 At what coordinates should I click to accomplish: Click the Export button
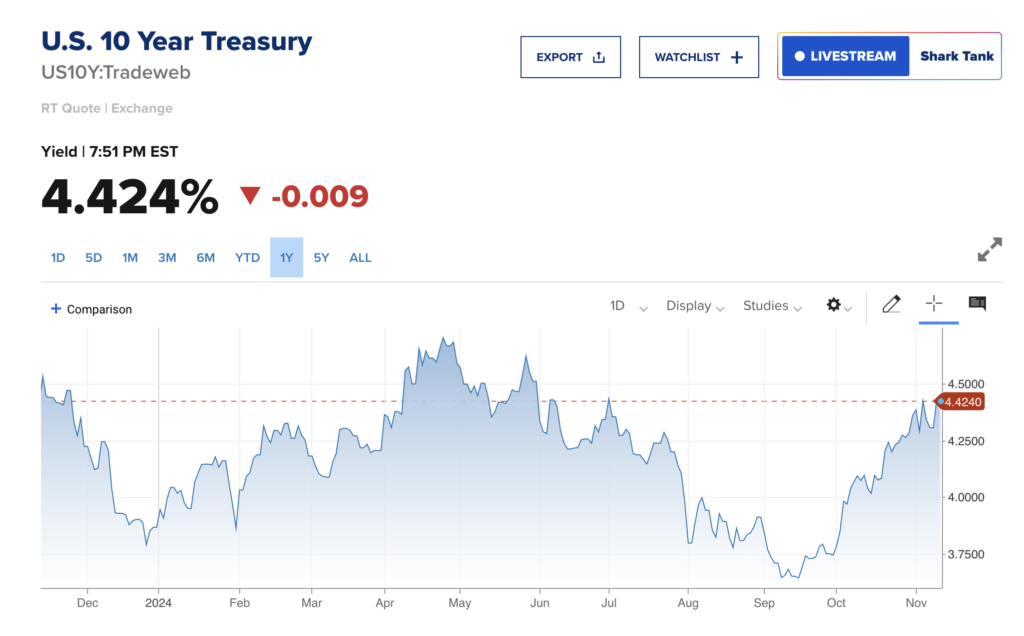click(570, 57)
